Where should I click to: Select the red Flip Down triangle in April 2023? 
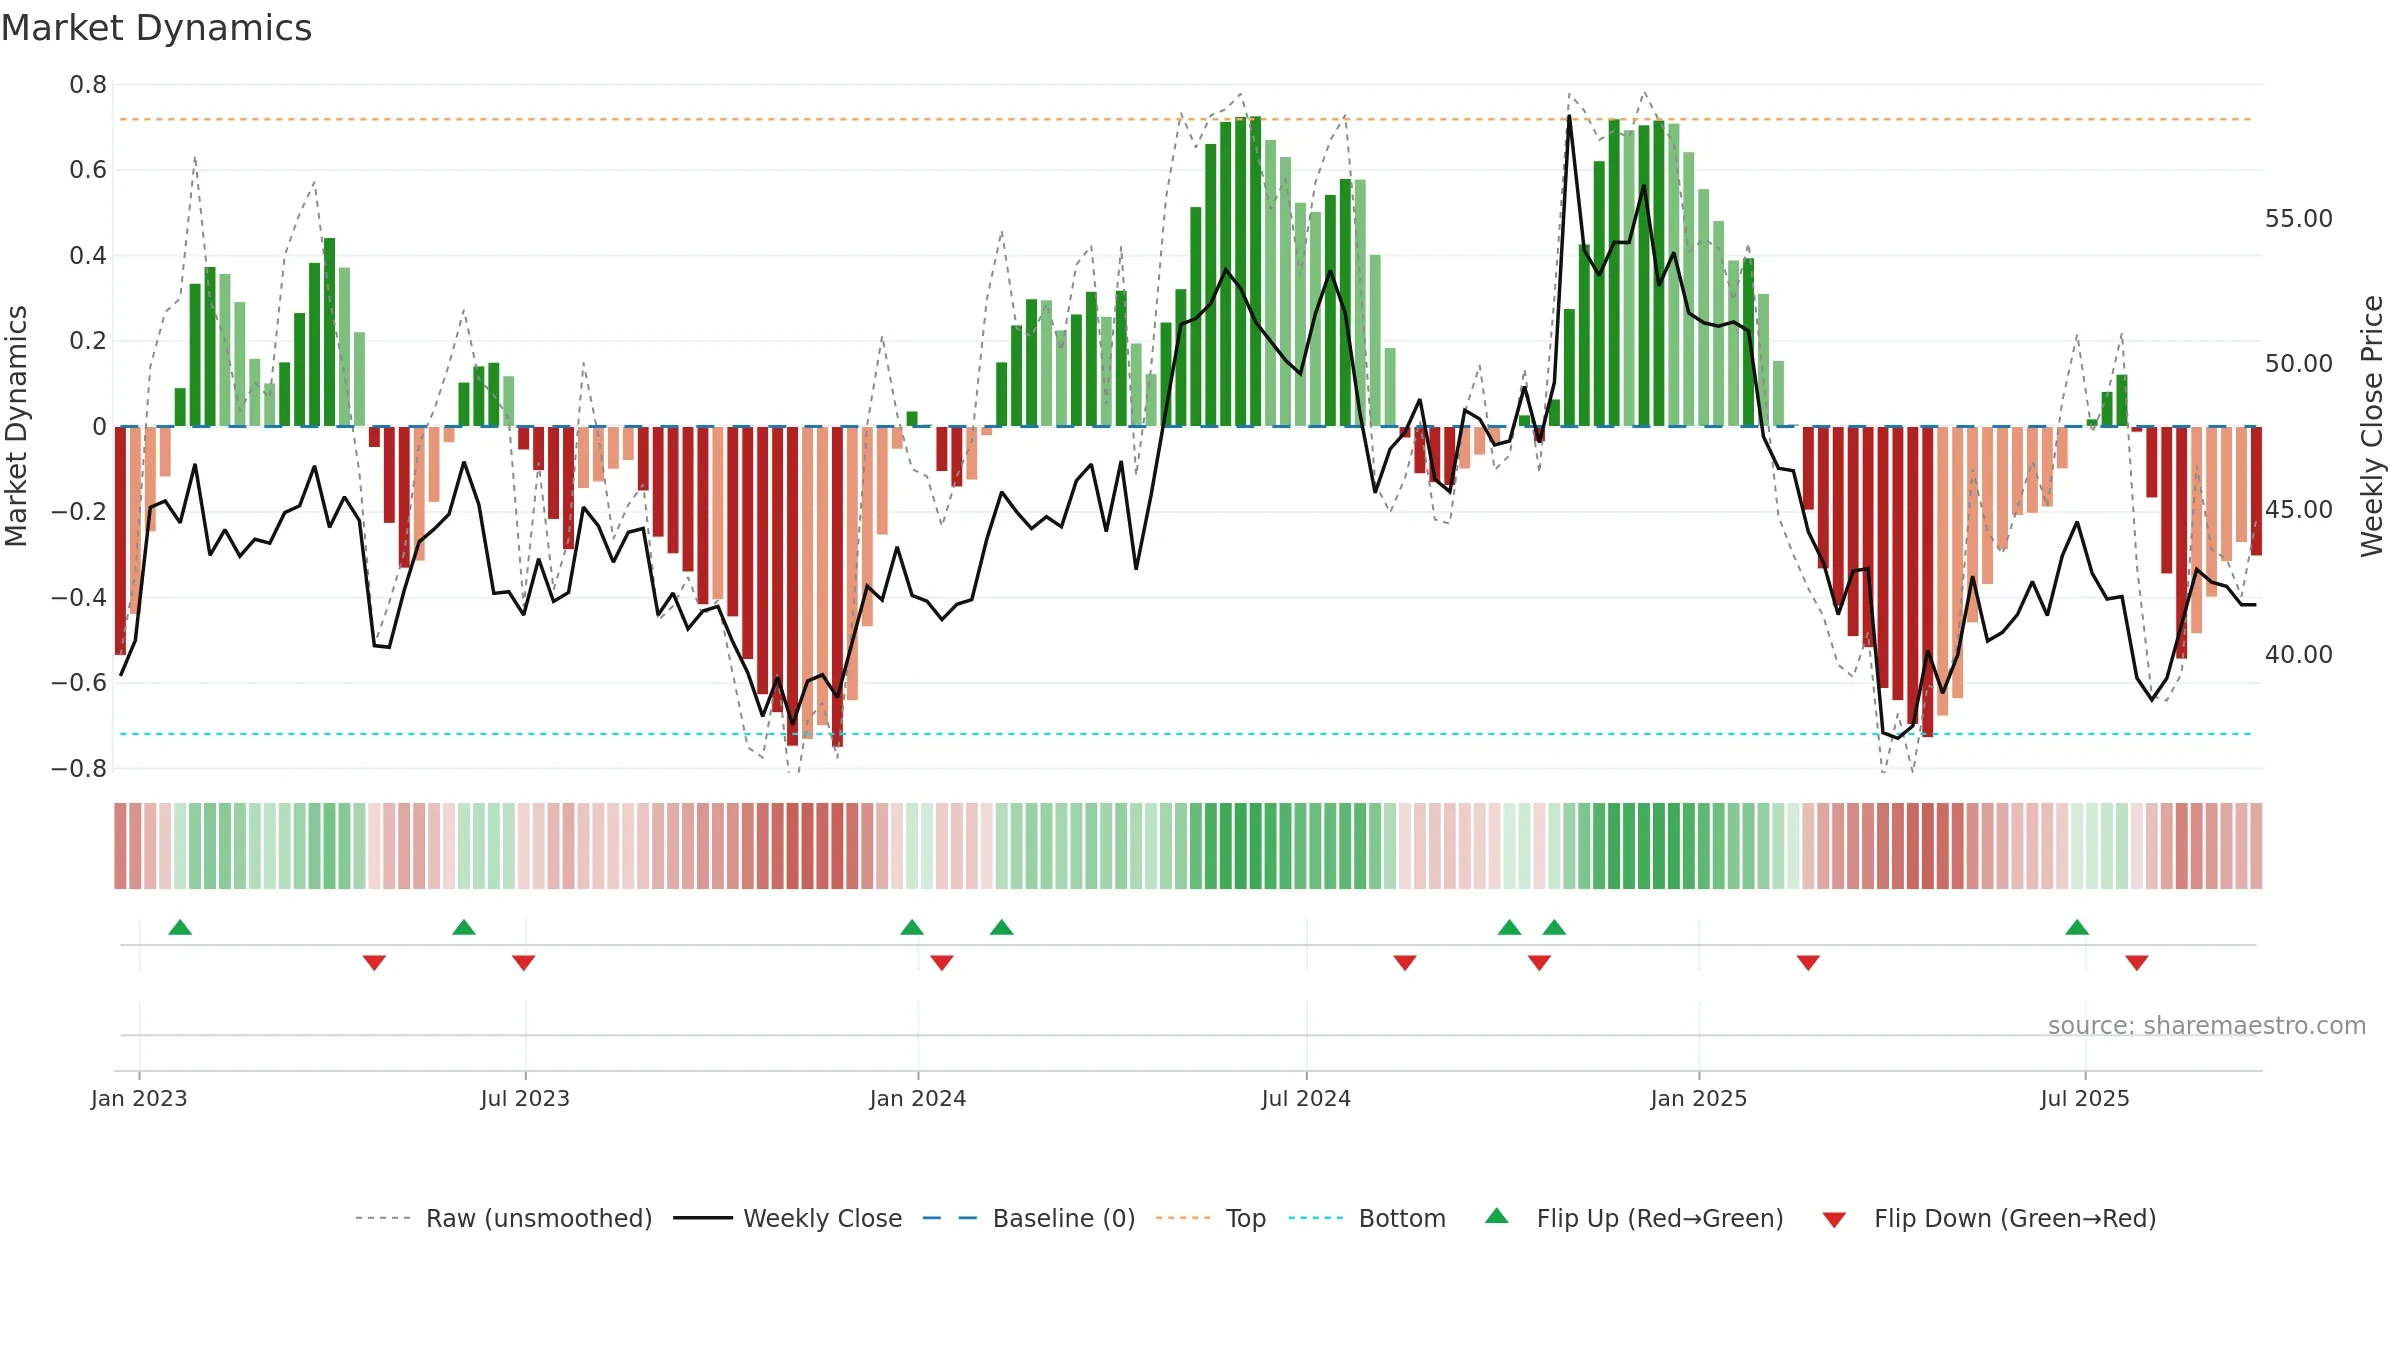(x=375, y=963)
